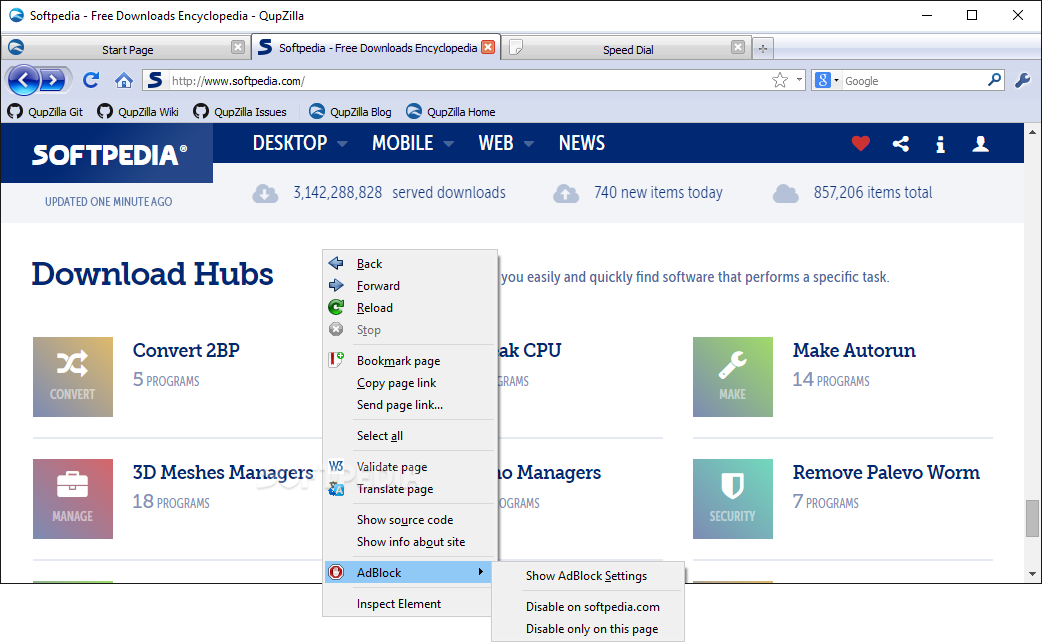
Task: Click the scrollbar up arrow
Action: 1032,132
